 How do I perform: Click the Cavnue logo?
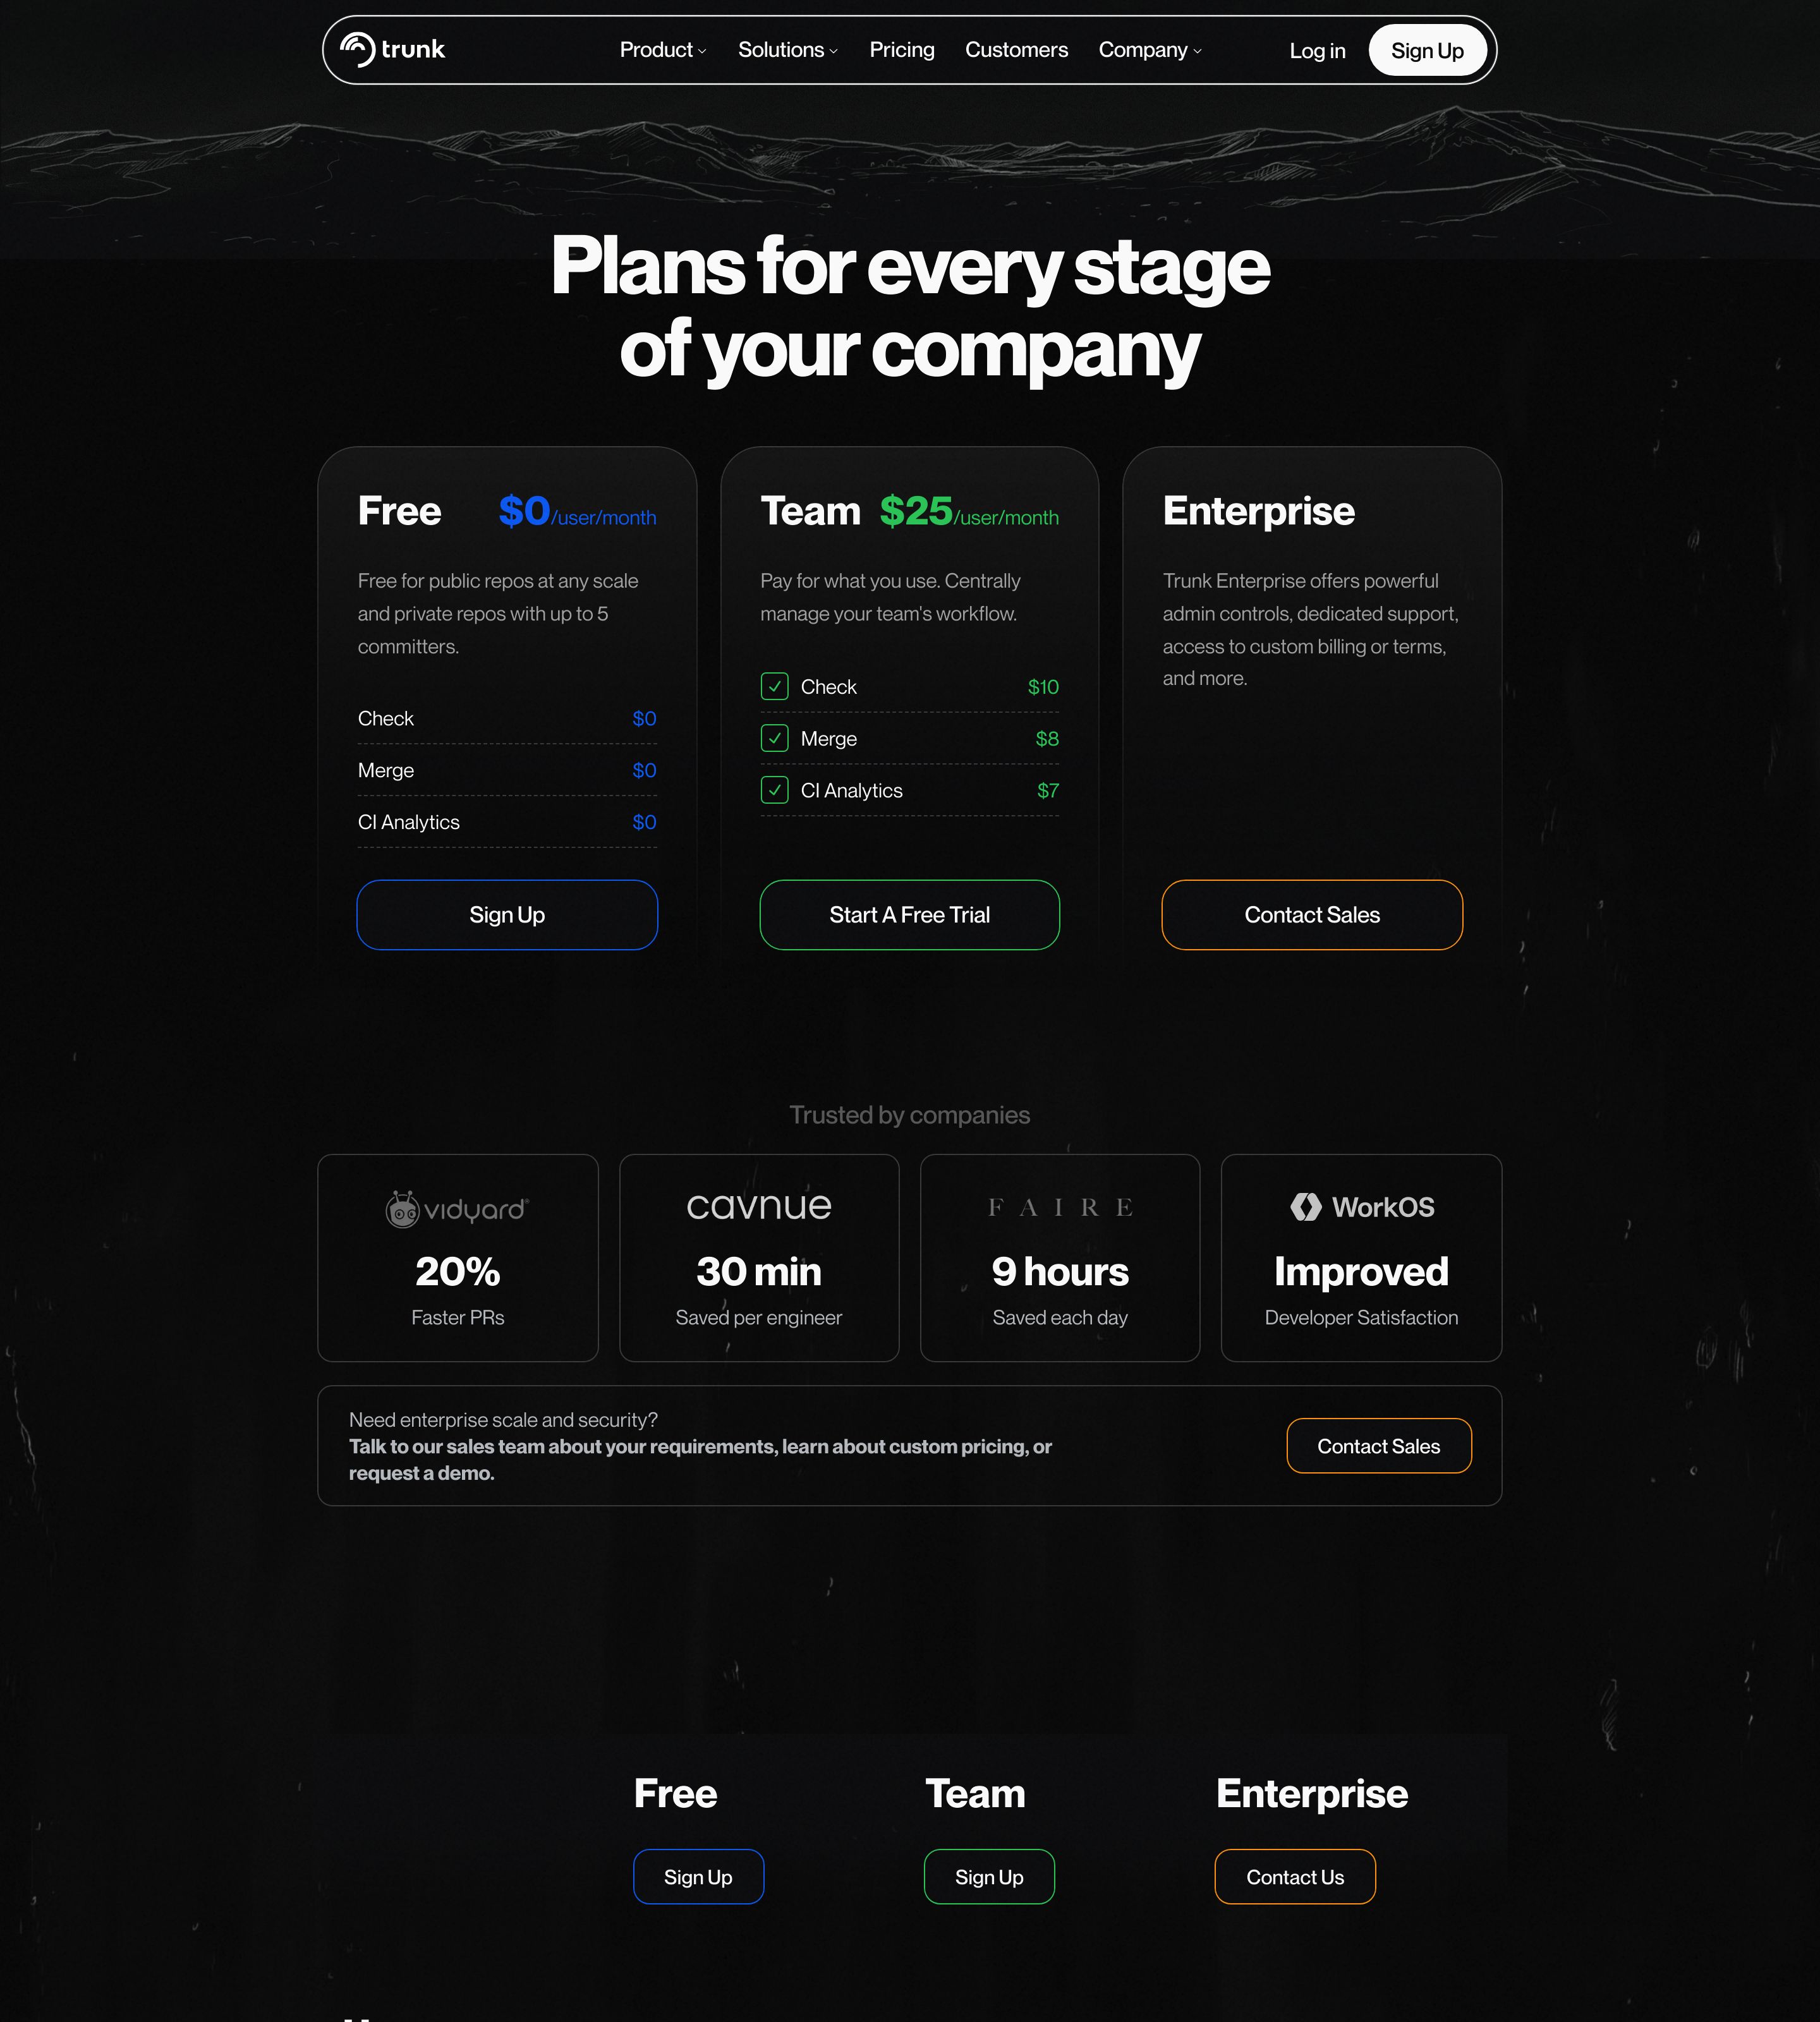coord(759,1206)
